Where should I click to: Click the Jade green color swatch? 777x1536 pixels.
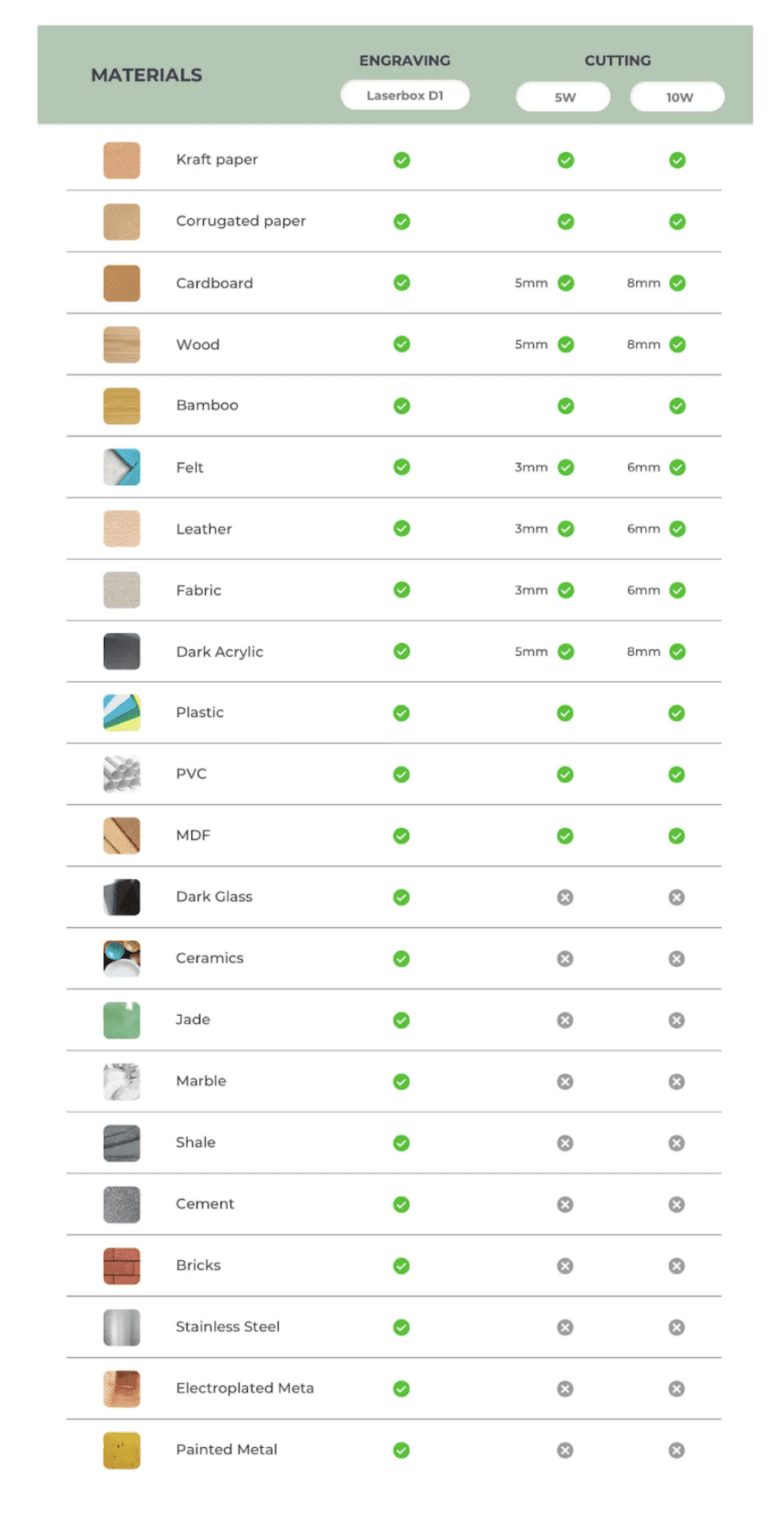[x=121, y=1020]
